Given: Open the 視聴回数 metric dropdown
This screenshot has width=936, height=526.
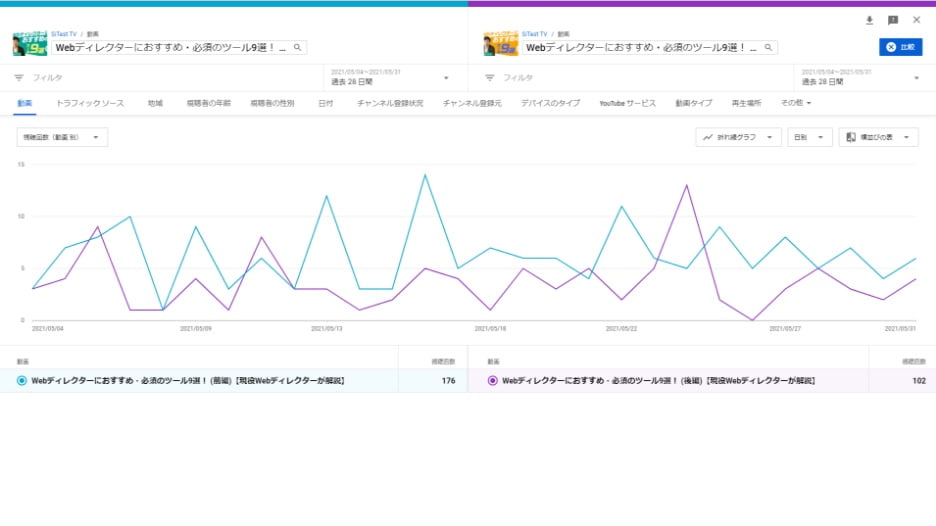Looking at the screenshot, I should point(62,137).
